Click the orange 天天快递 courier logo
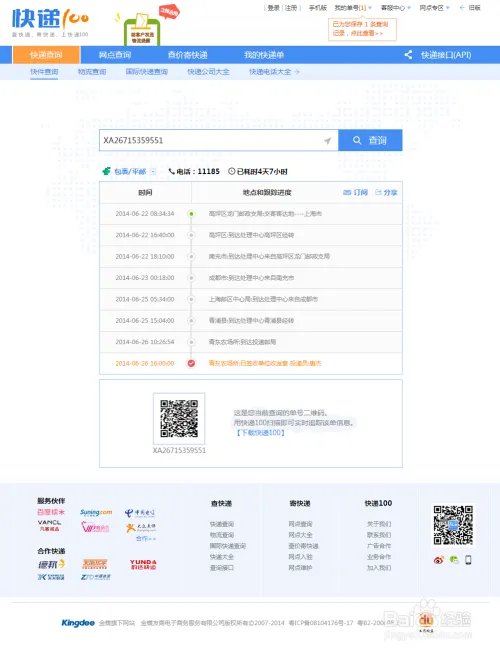500x652 pixels. click(95, 564)
